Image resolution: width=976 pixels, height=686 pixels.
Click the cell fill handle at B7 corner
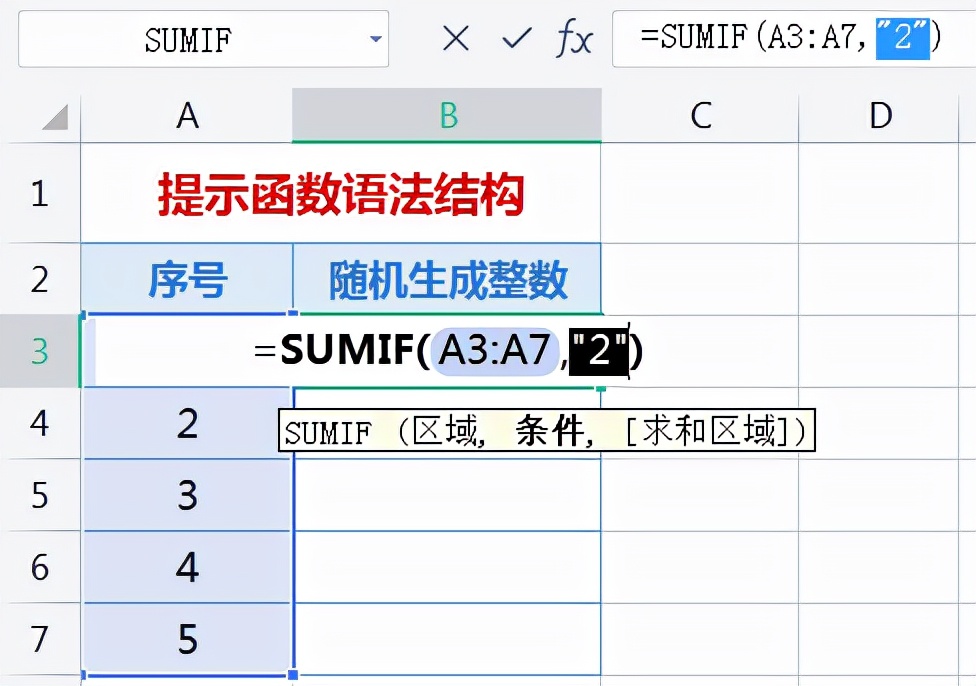[293, 674]
